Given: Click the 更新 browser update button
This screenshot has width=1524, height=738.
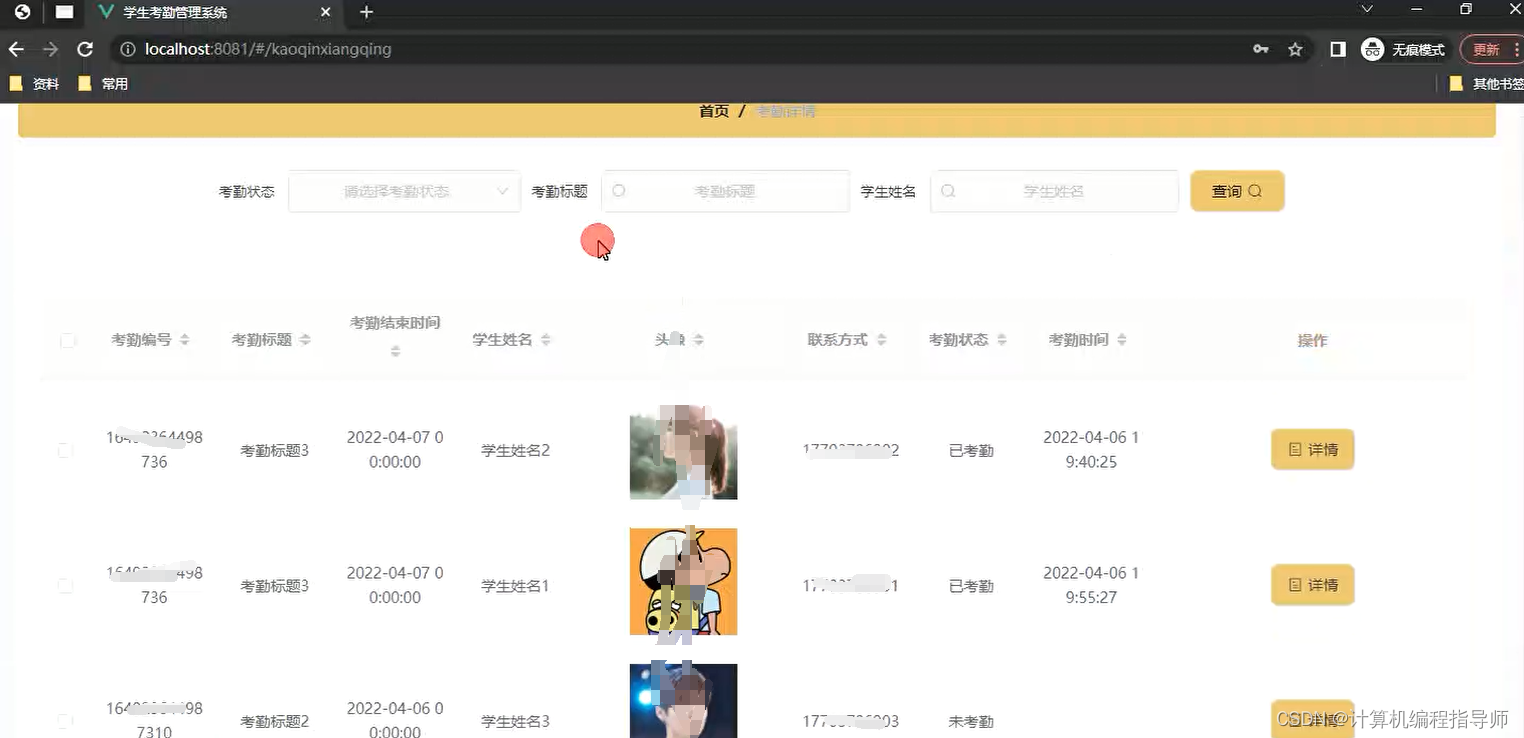Looking at the screenshot, I should coord(1490,49).
